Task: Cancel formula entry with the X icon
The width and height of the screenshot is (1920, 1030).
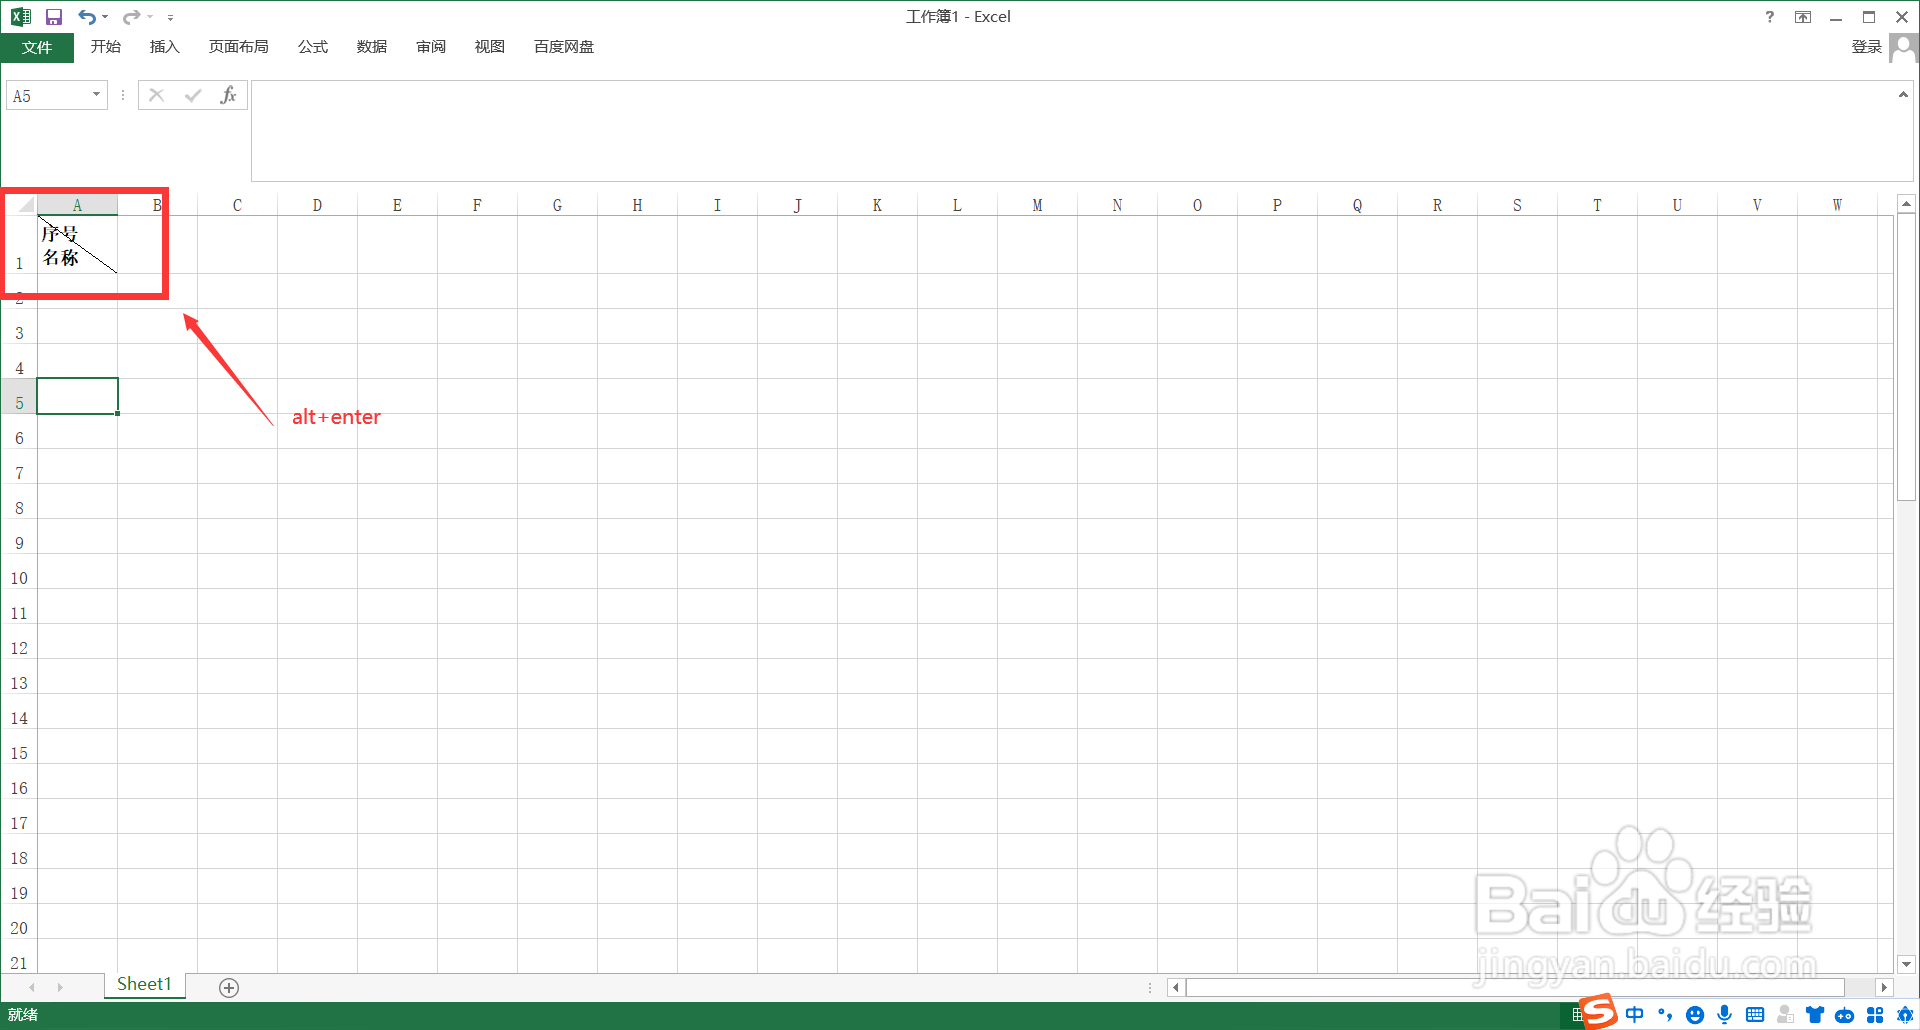Action: (x=156, y=95)
